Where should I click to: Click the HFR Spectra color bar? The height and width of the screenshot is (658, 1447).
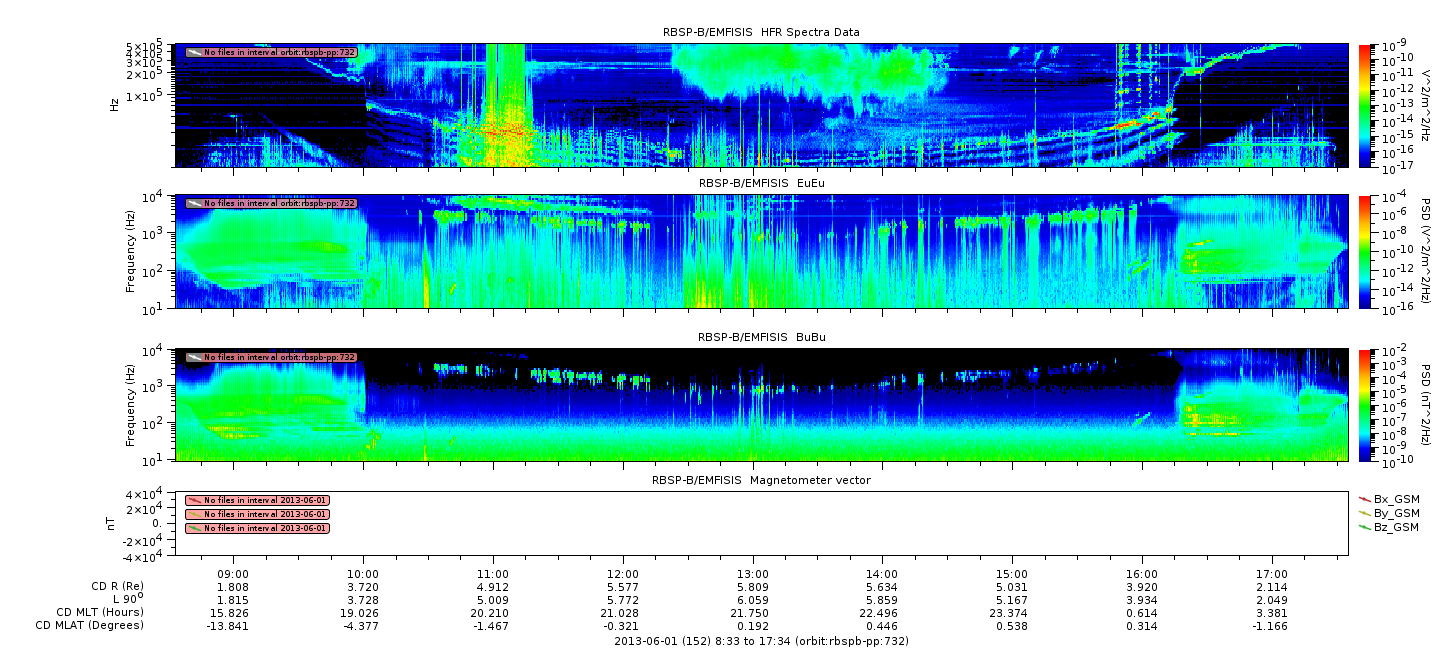point(1364,105)
